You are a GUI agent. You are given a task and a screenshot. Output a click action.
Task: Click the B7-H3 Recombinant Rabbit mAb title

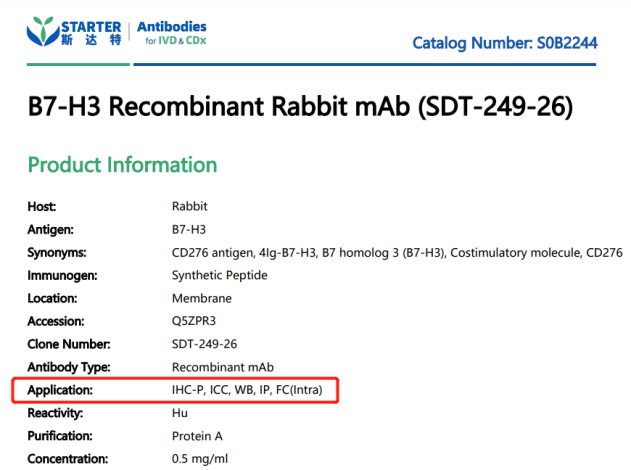(300, 108)
